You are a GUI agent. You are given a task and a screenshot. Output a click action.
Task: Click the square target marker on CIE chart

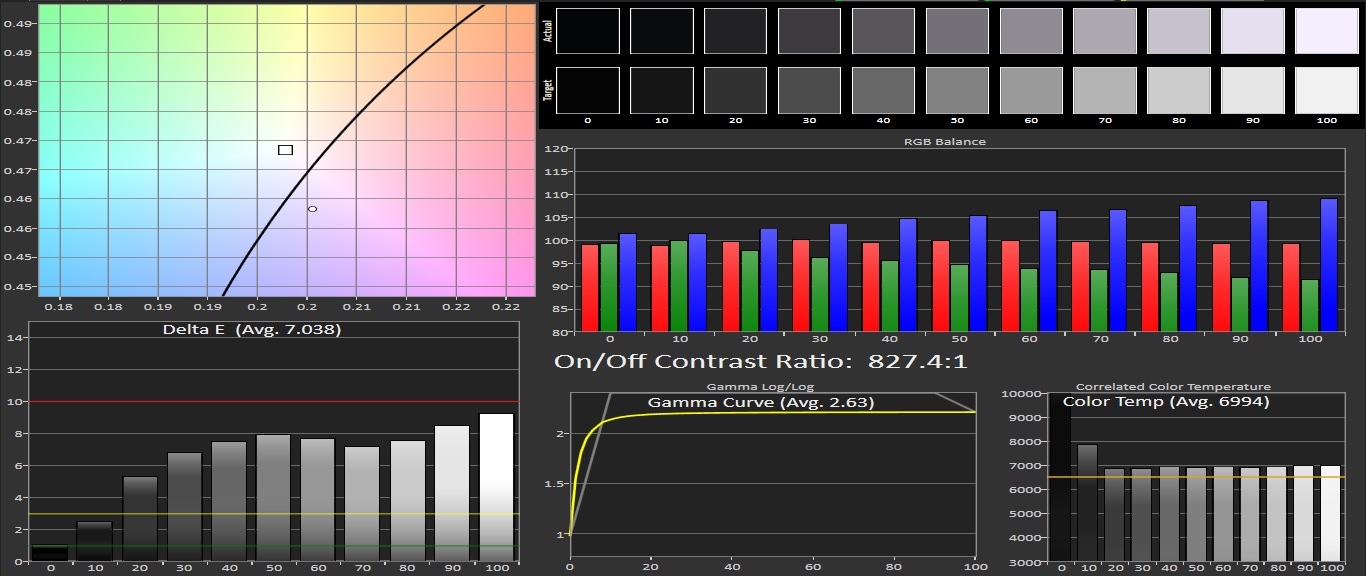(x=285, y=150)
